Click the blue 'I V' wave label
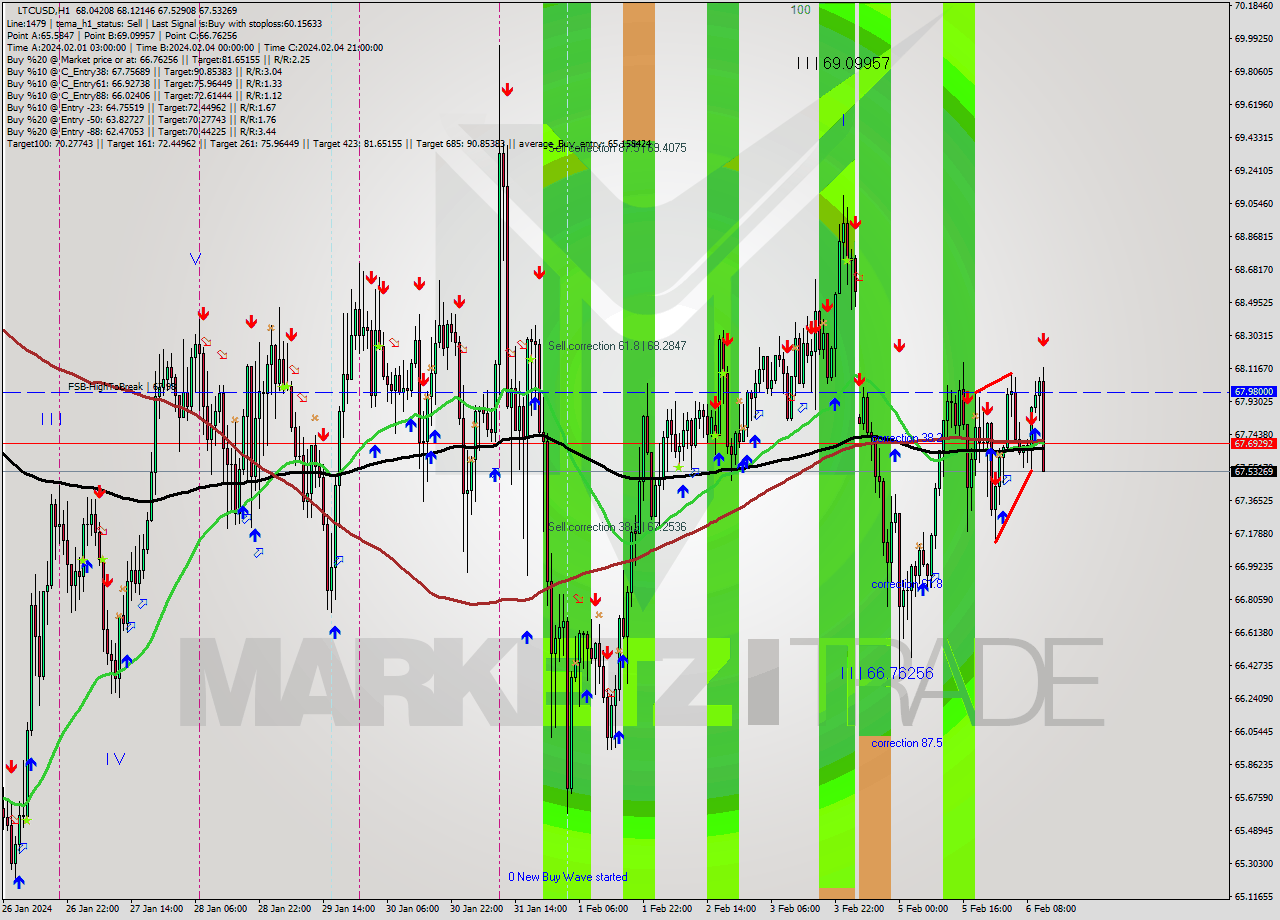The image size is (1280, 920). coord(115,759)
